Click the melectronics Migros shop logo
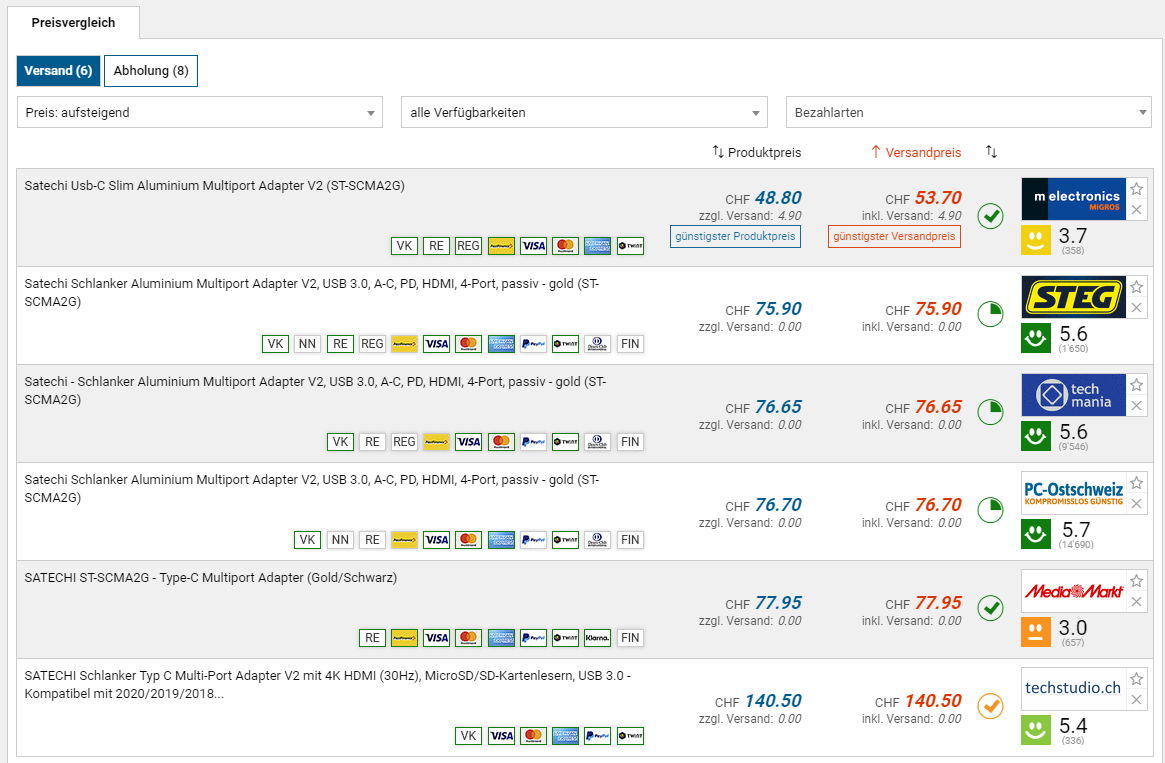The width and height of the screenshot is (1165, 763). (x=1073, y=199)
